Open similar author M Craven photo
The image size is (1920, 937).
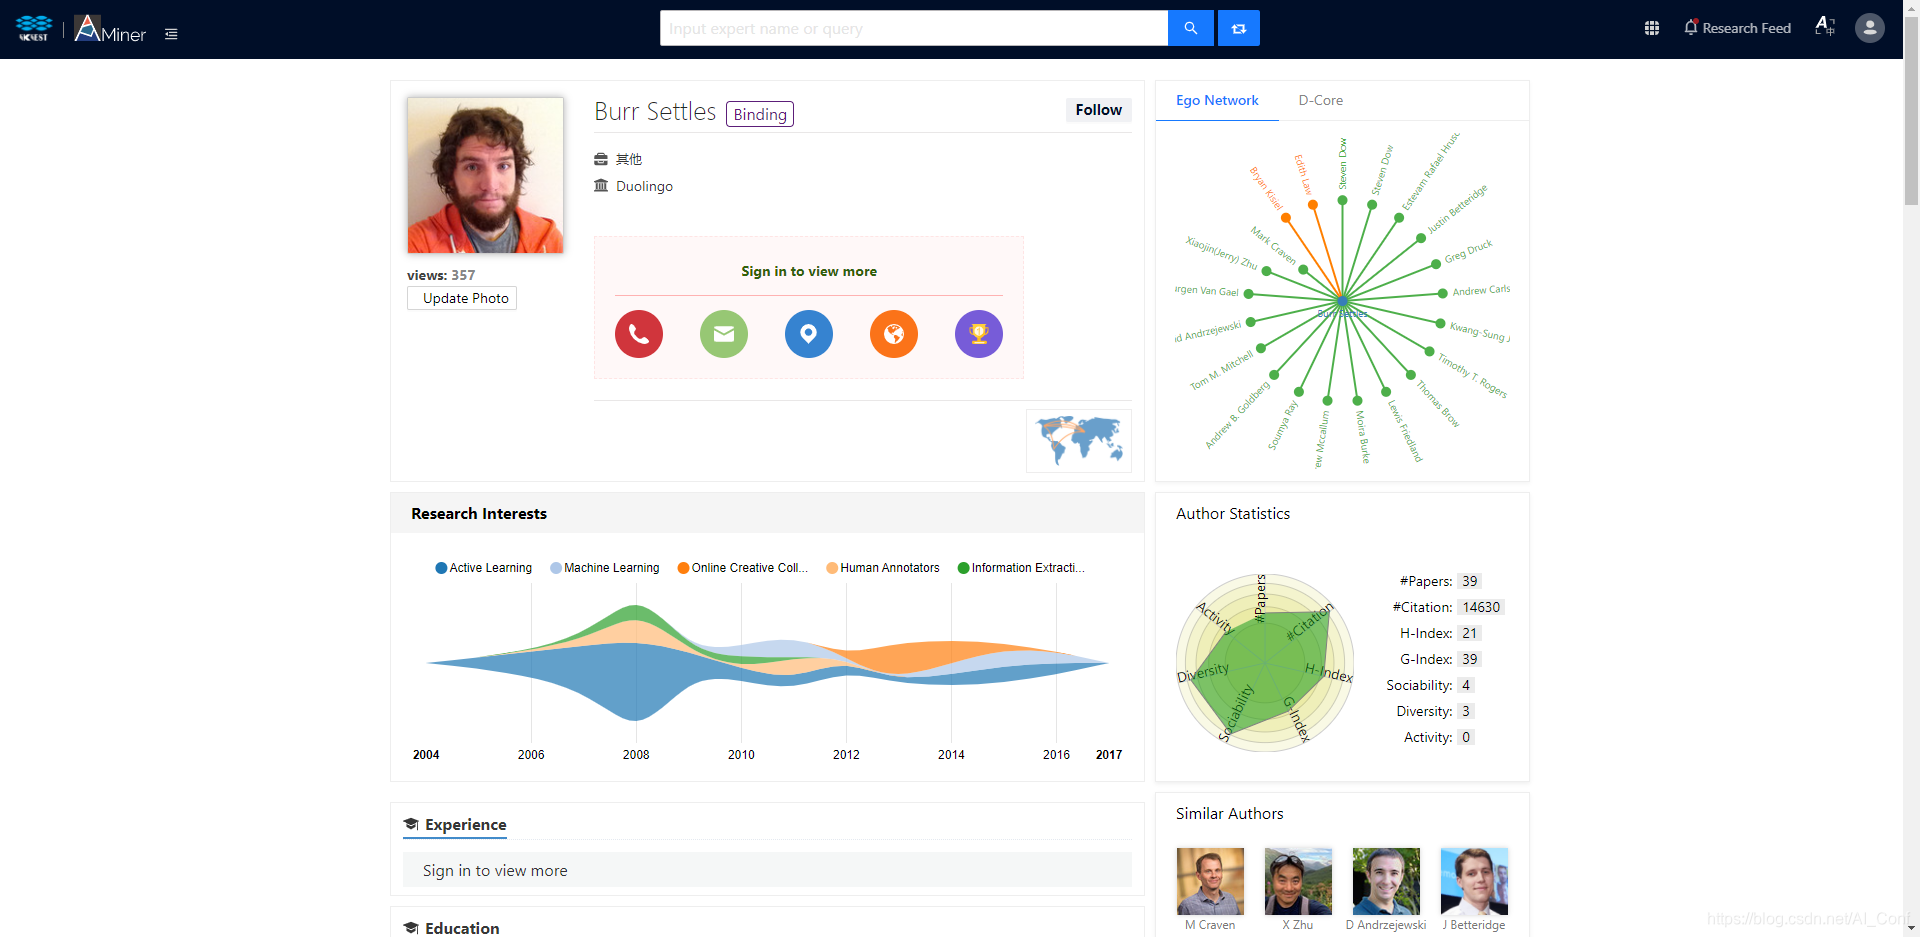click(1210, 881)
